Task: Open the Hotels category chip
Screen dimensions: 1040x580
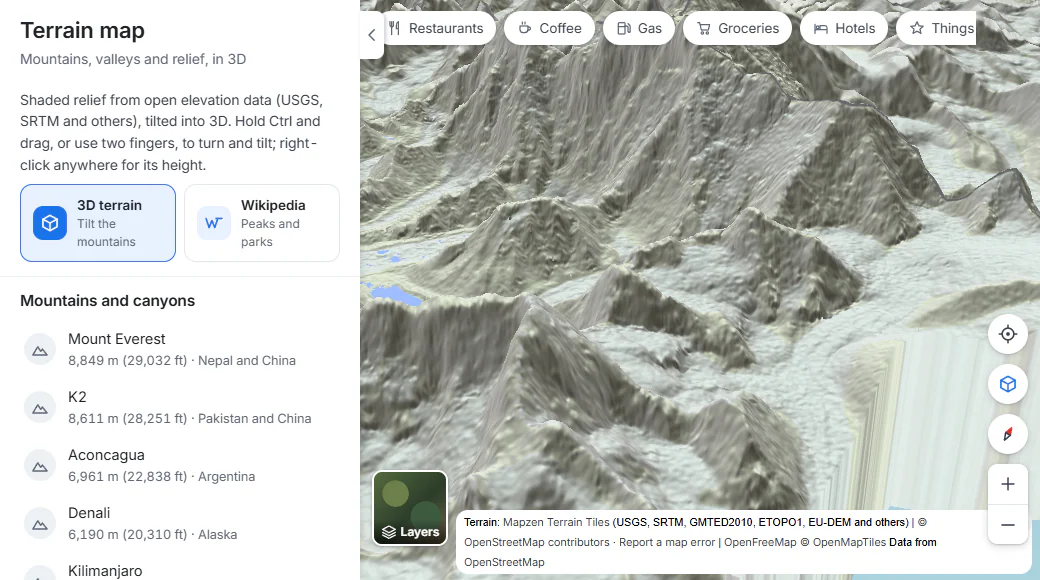Action: [x=844, y=29]
